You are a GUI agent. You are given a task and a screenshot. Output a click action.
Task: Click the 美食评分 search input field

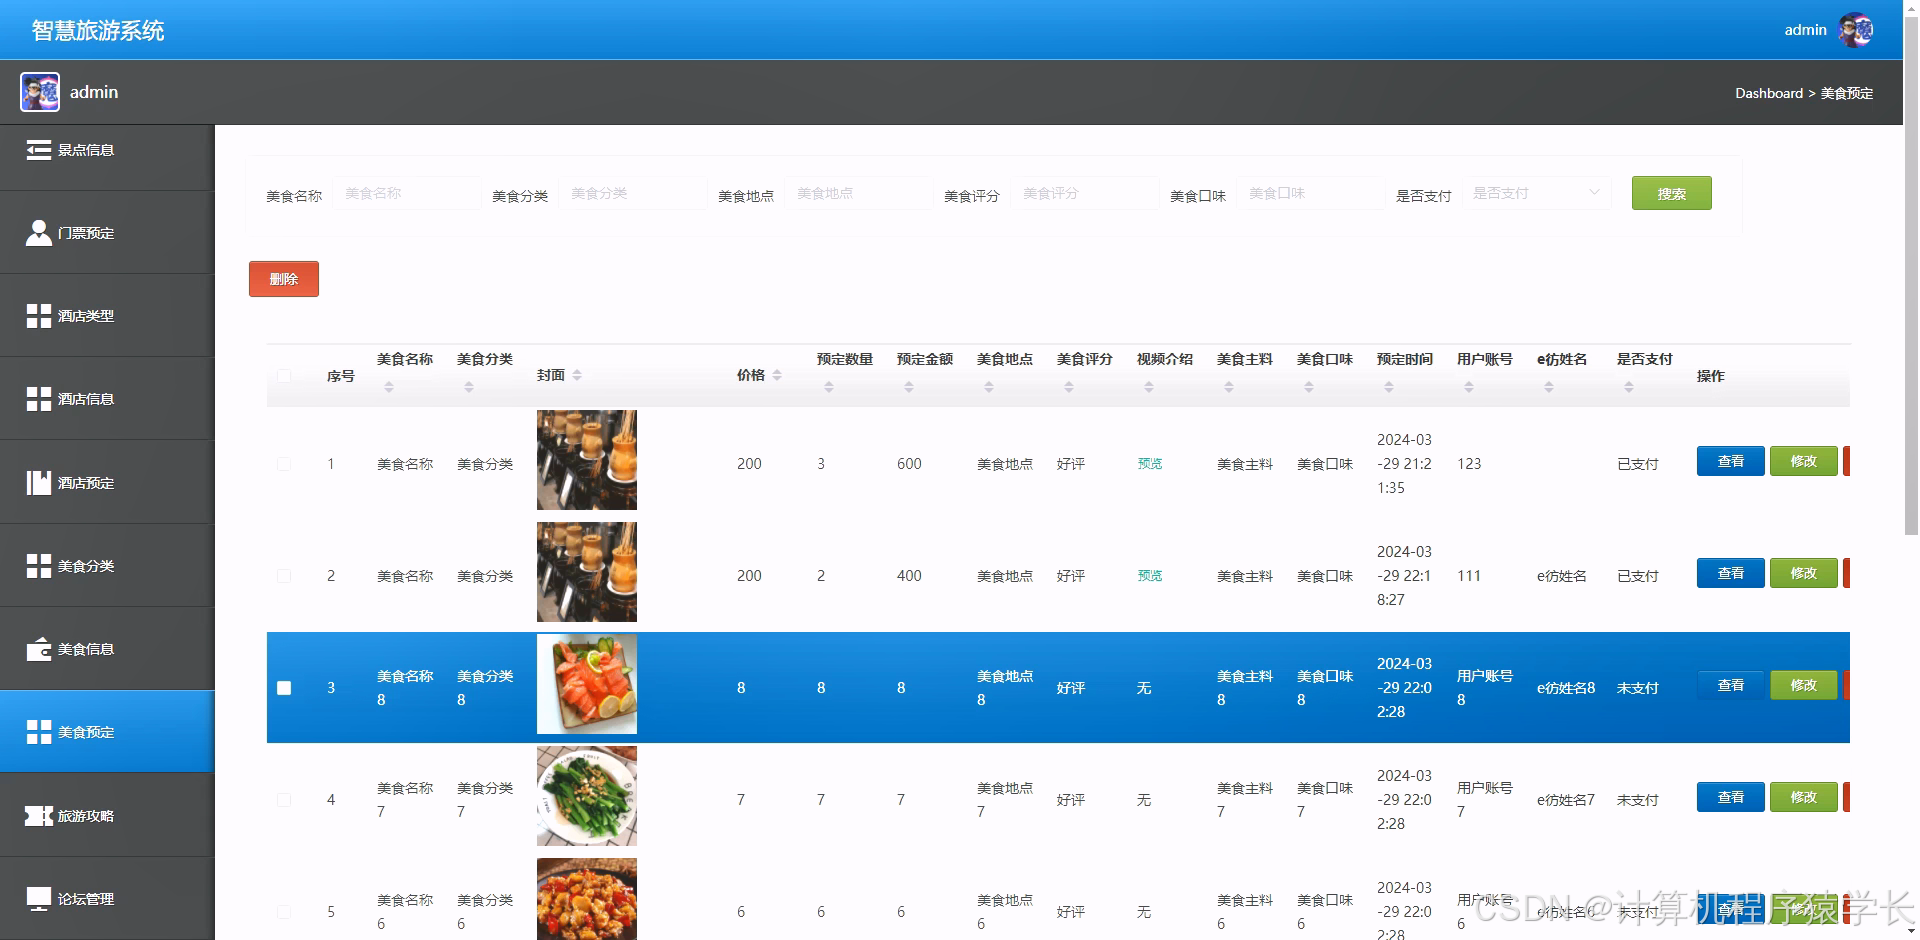point(1084,193)
